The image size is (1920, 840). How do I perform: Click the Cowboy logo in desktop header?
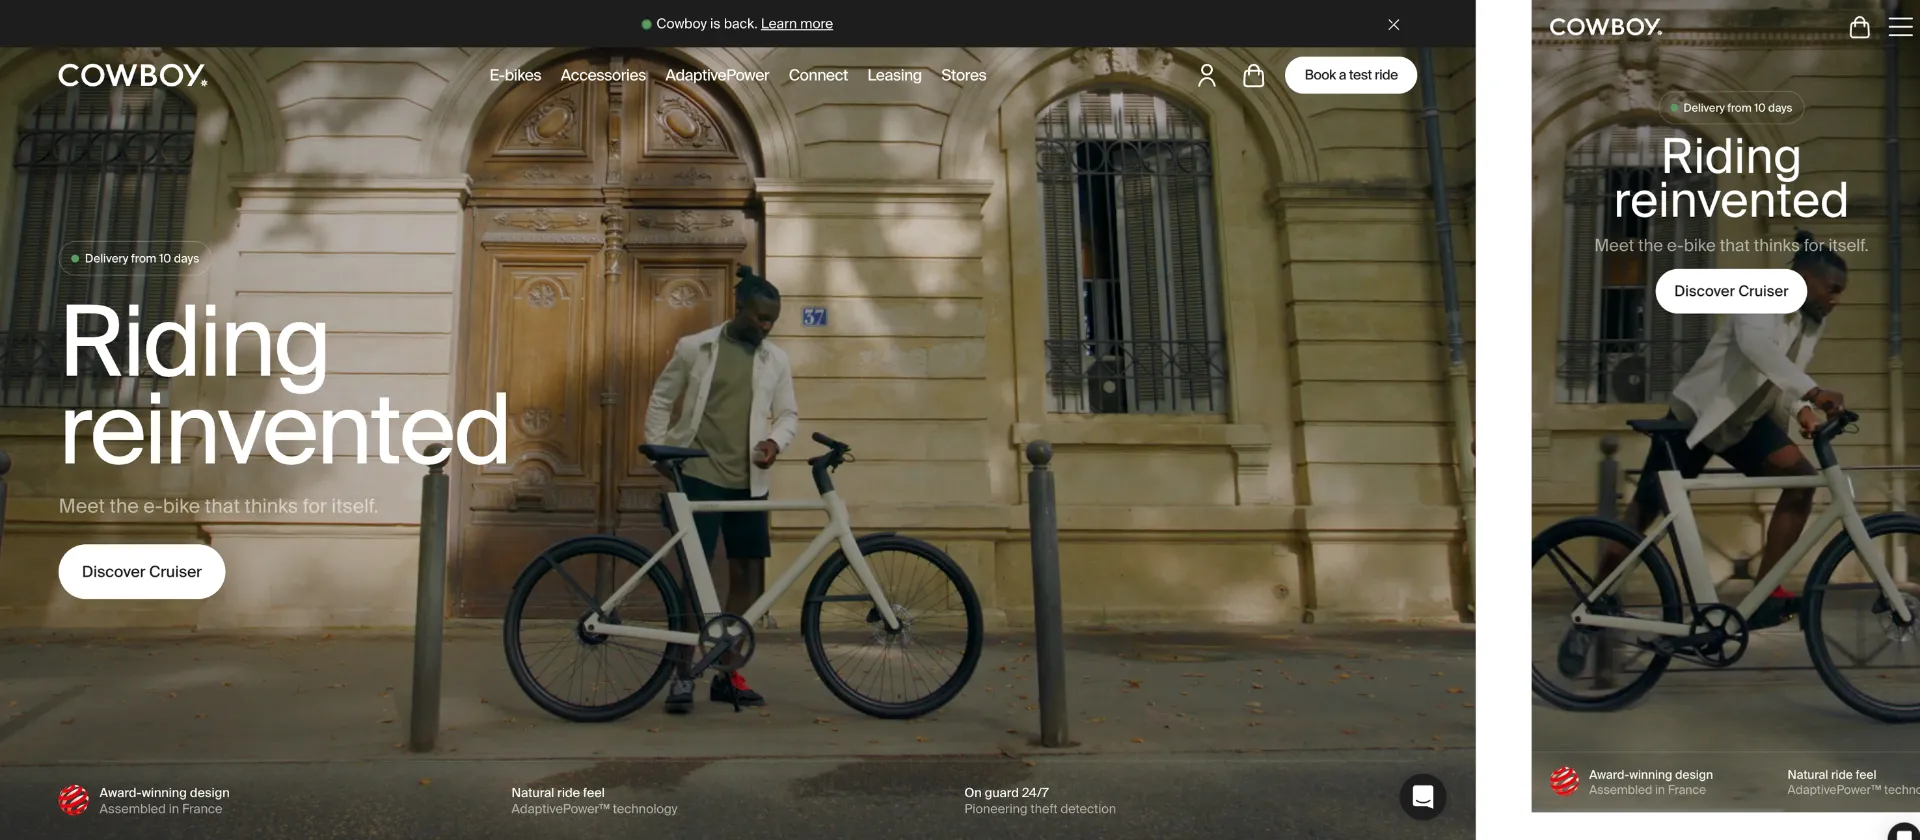[133, 75]
